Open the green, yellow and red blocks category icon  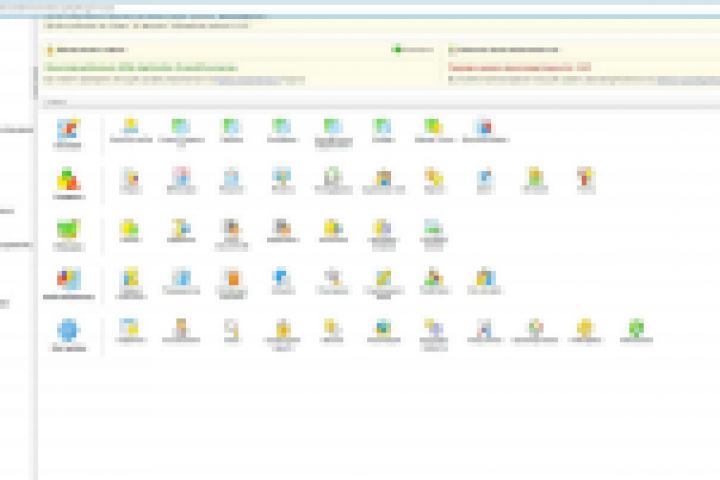pos(68,179)
